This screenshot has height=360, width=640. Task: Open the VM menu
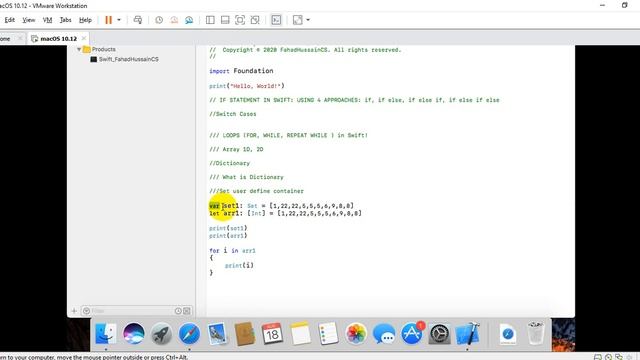click(x=47, y=20)
